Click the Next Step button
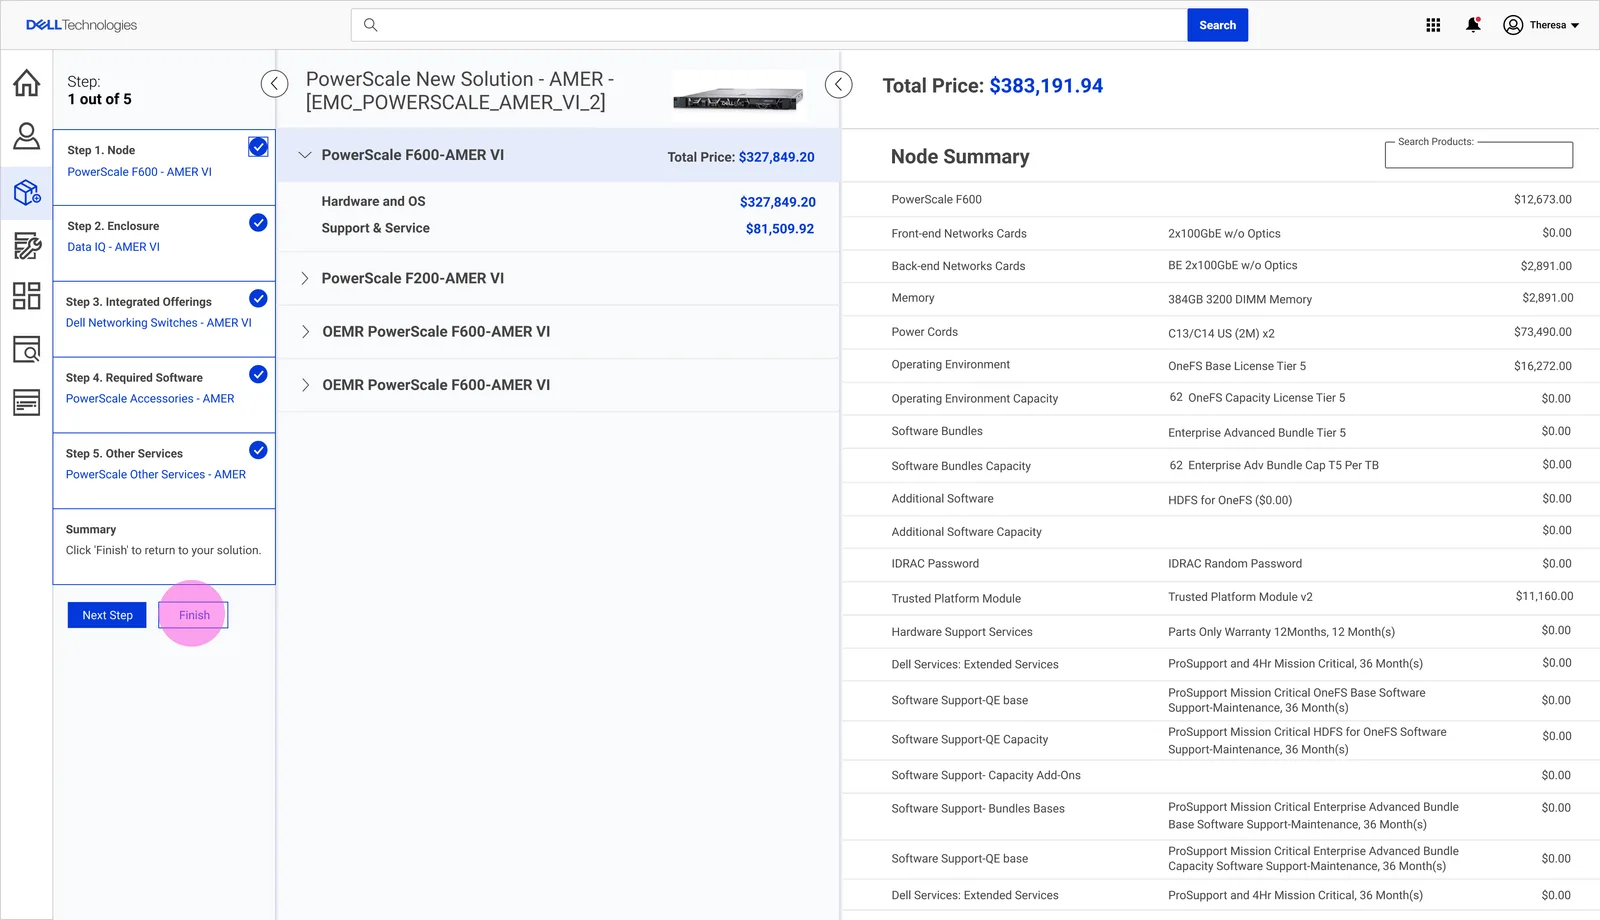 (x=107, y=615)
